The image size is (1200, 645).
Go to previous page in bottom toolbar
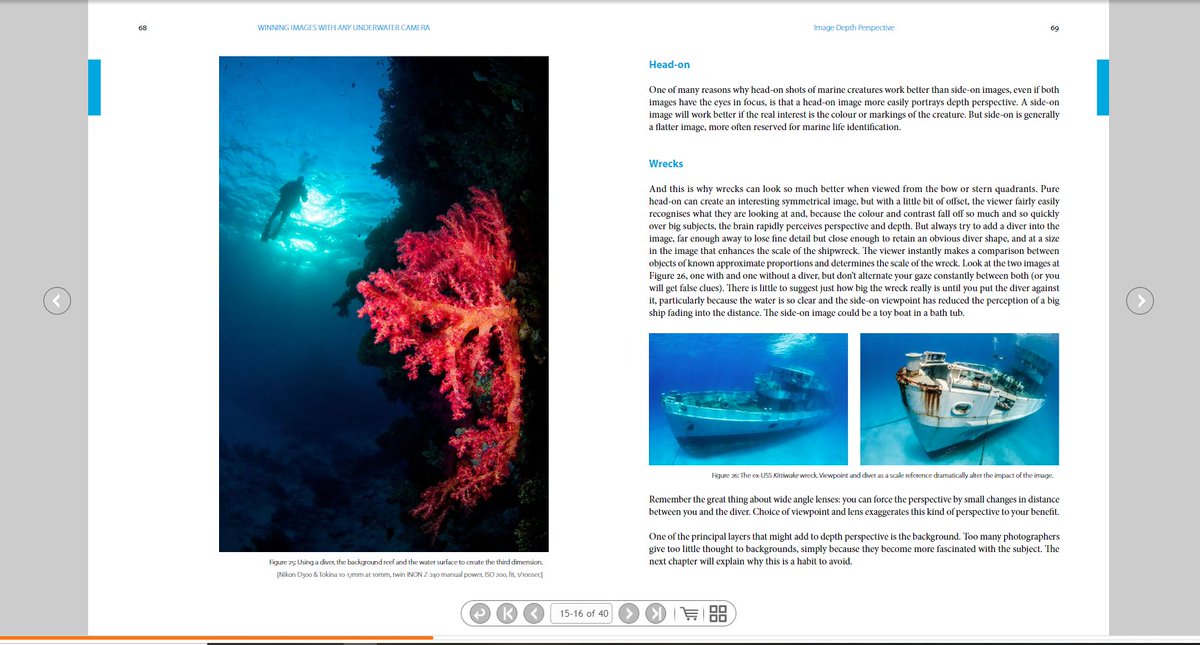[x=535, y=613]
